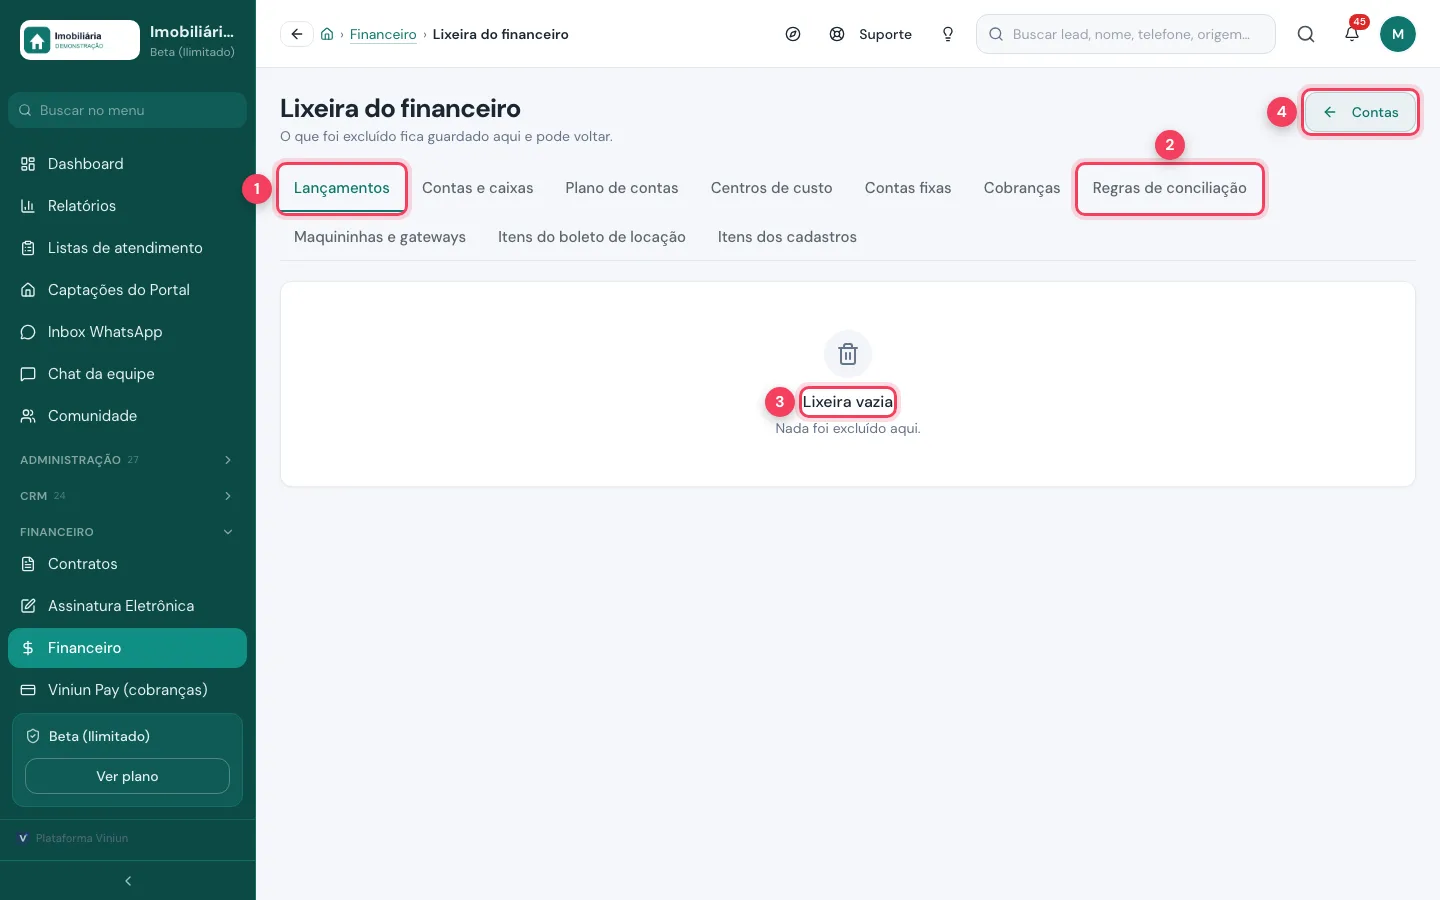Image resolution: width=1440 pixels, height=900 pixels.
Task: Go to home via breadcrumb house icon
Action: tap(327, 34)
